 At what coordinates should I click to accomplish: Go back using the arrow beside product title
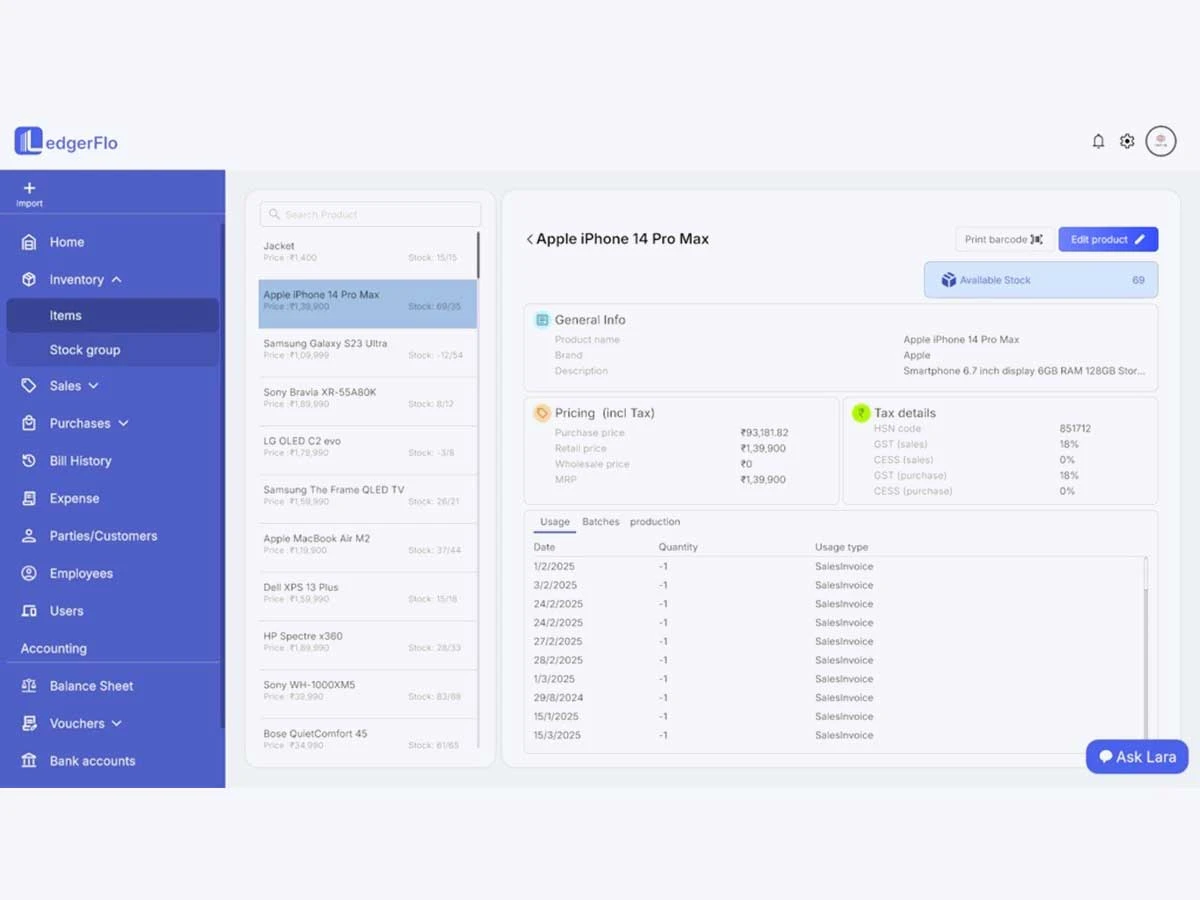tap(529, 240)
